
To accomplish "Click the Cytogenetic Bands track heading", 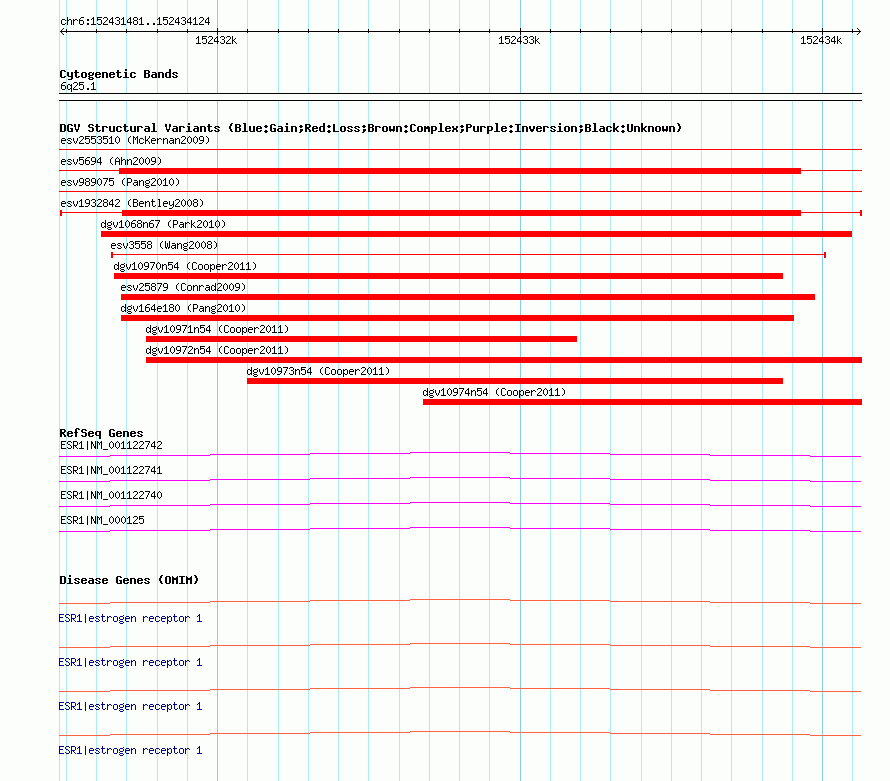I will tap(119, 74).
